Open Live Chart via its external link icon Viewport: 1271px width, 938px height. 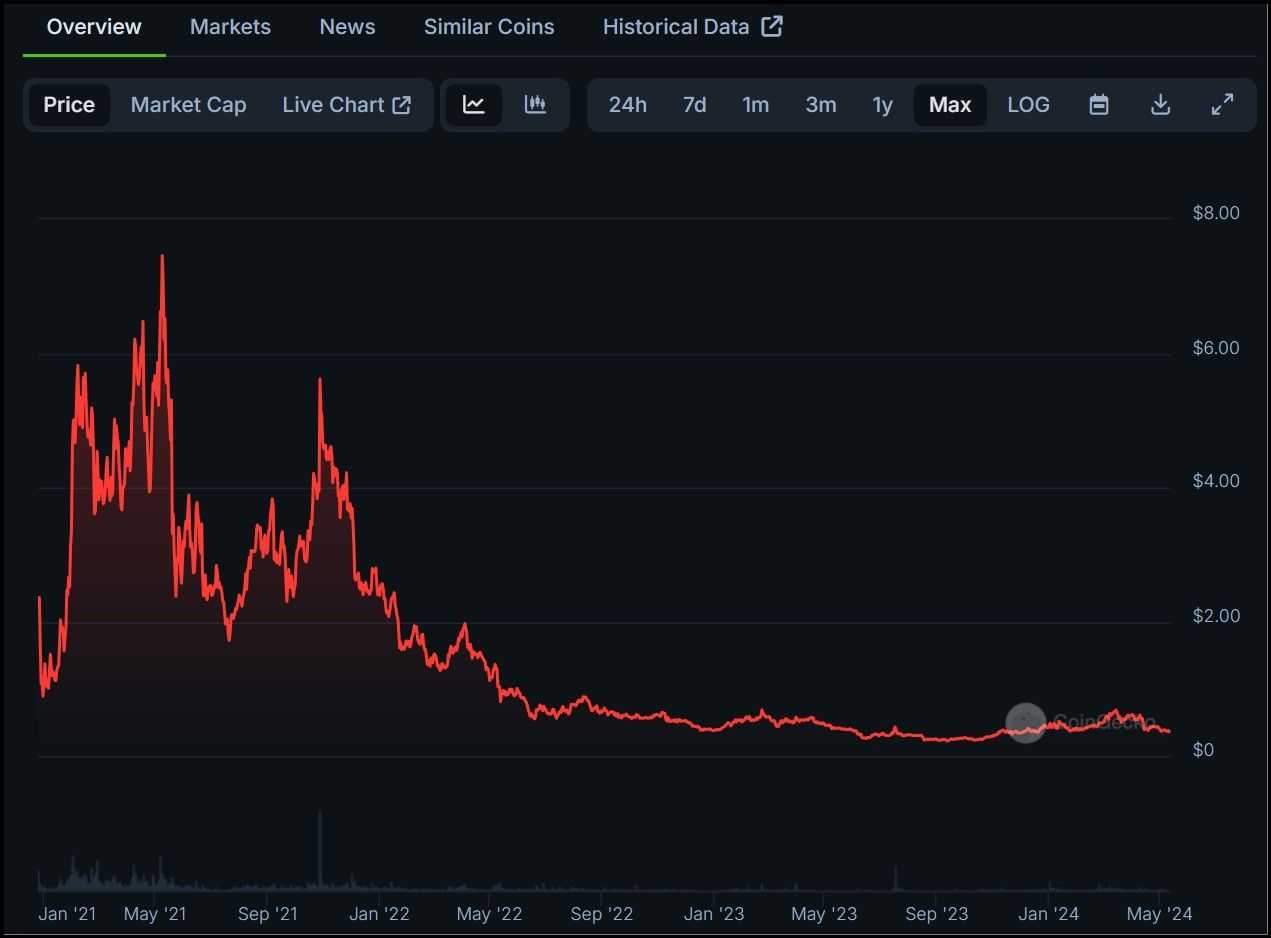pyautogui.click(x=402, y=104)
